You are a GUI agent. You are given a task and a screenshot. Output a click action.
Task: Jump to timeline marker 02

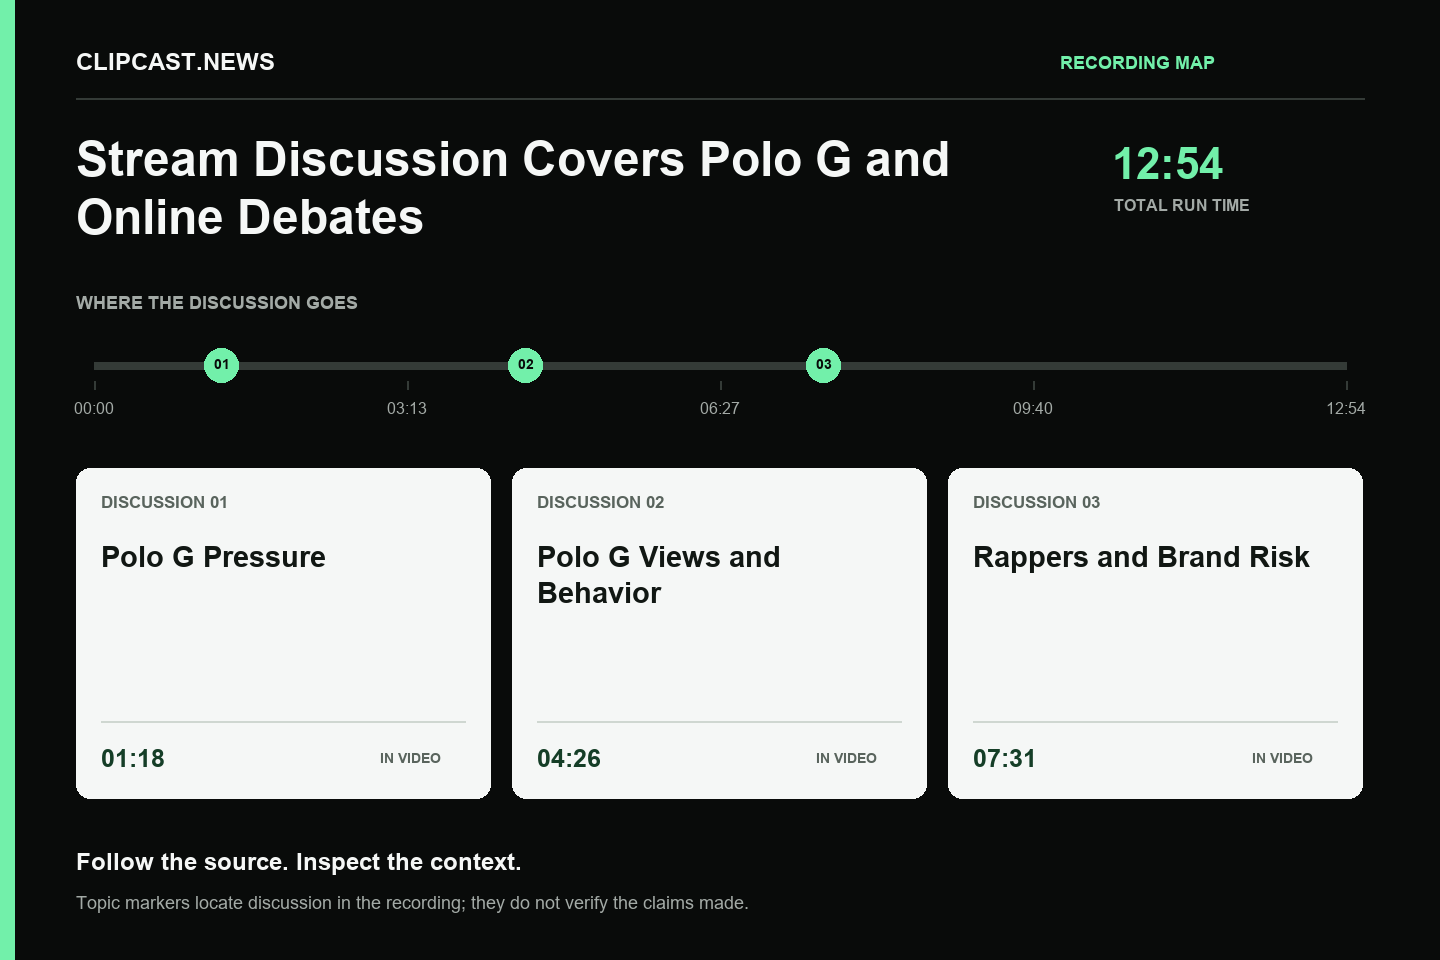coord(526,365)
